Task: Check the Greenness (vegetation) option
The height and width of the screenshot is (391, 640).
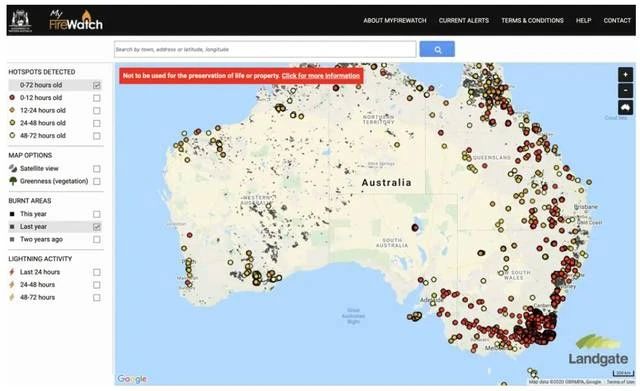Action: pos(97,181)
